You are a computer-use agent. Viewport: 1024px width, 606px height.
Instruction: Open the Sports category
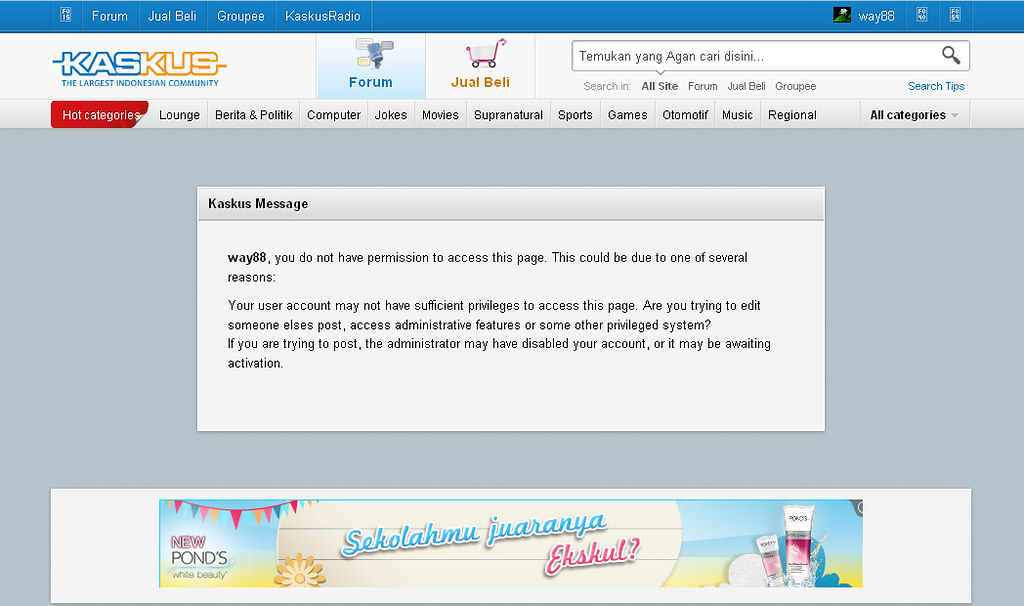(x=575, y=115)
